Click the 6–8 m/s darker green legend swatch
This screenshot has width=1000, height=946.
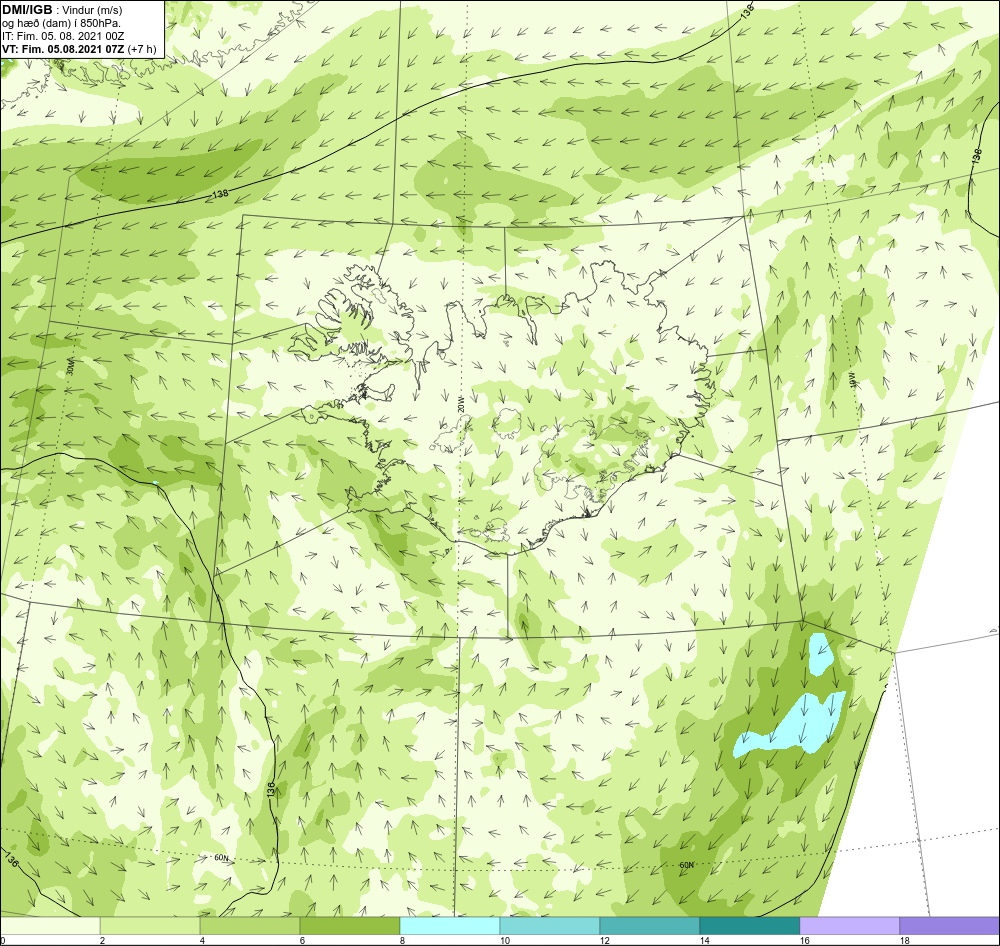[x=349, y=926]
